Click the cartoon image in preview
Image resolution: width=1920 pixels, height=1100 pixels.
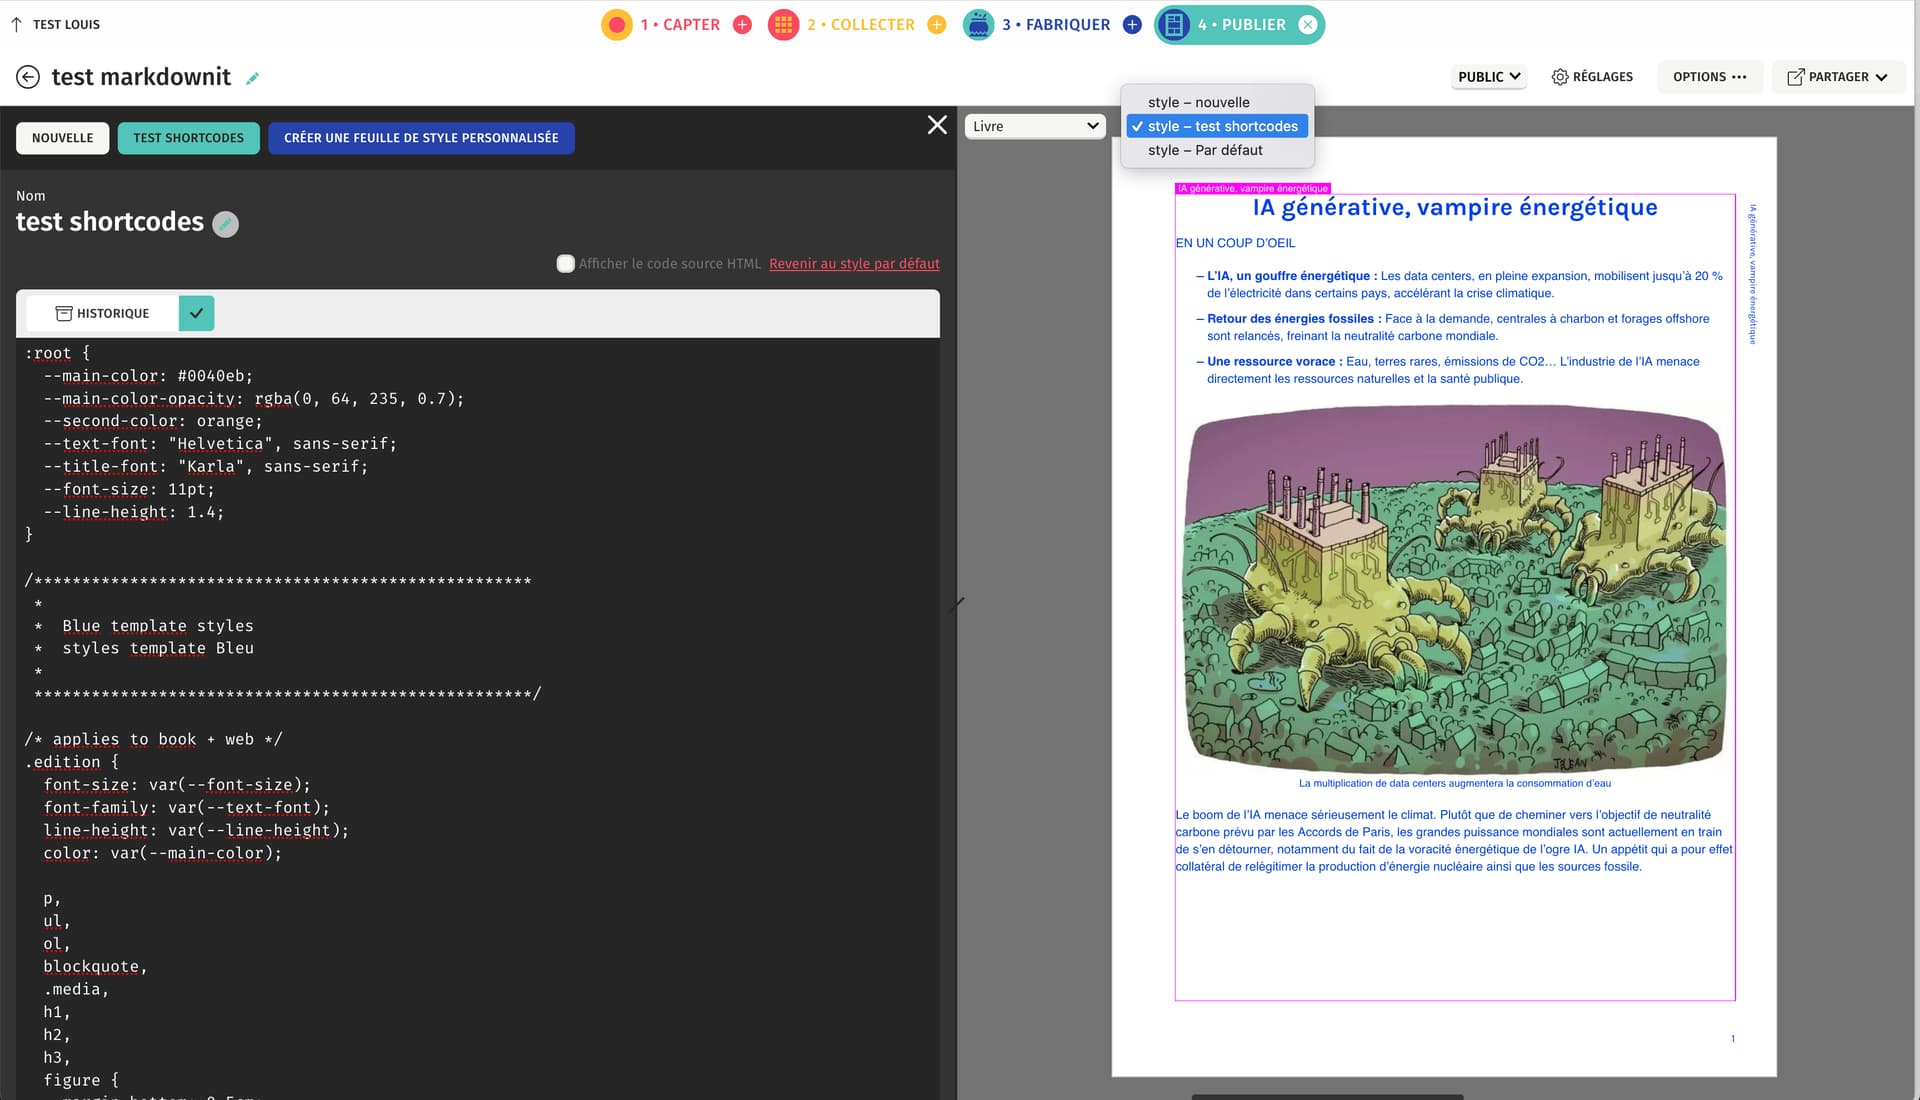pos(1454,588)
